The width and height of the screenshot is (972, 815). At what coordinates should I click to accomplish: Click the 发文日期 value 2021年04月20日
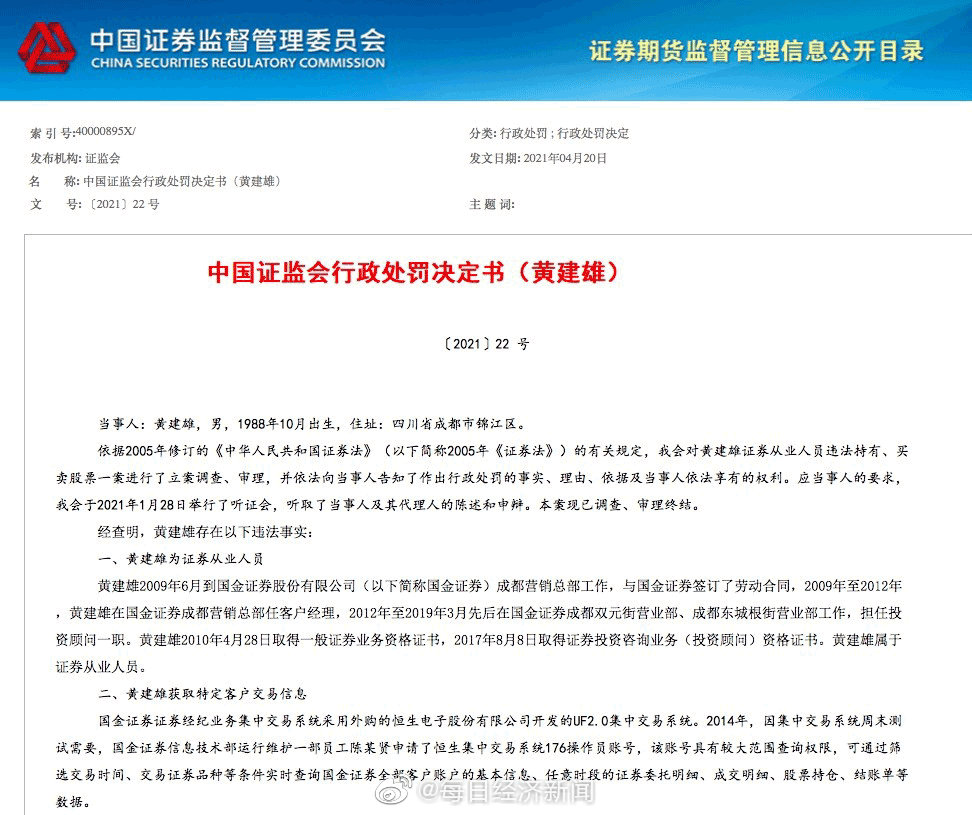click(x=565, y=158)
